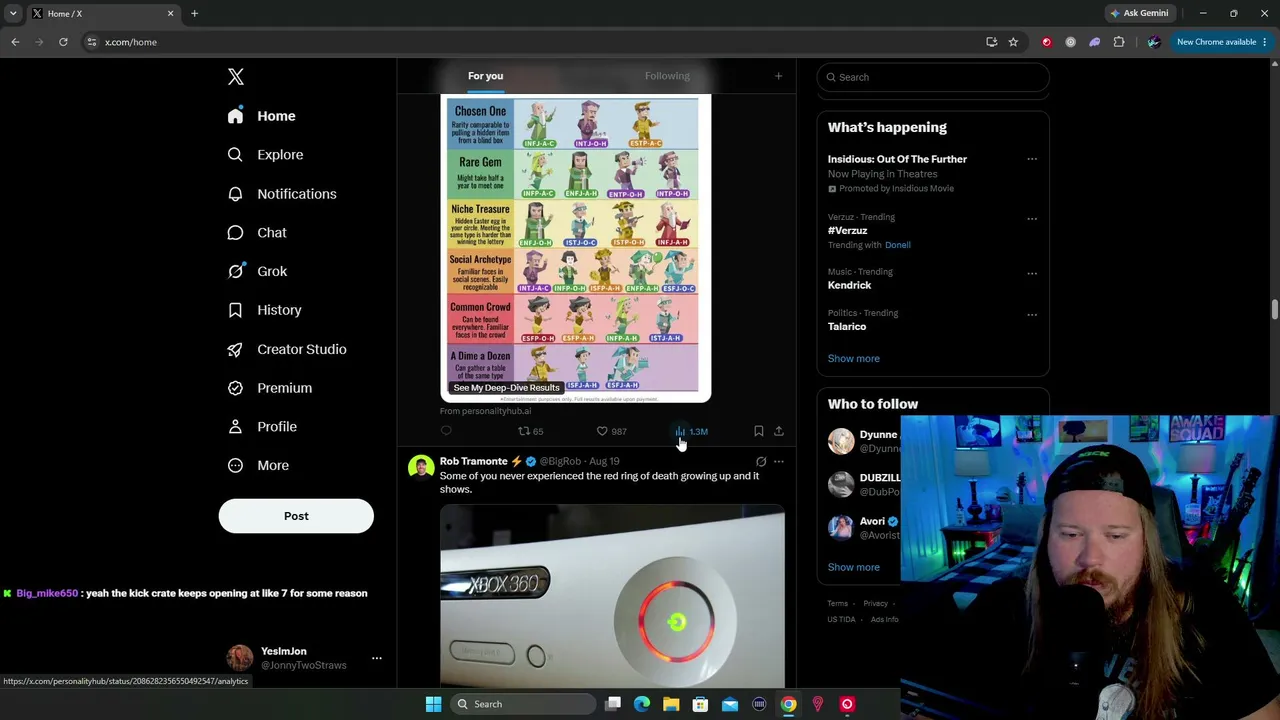Screen dimensions: 1280x720
Task: View analytics showing 1.3M views
Action: click(691, 431)
